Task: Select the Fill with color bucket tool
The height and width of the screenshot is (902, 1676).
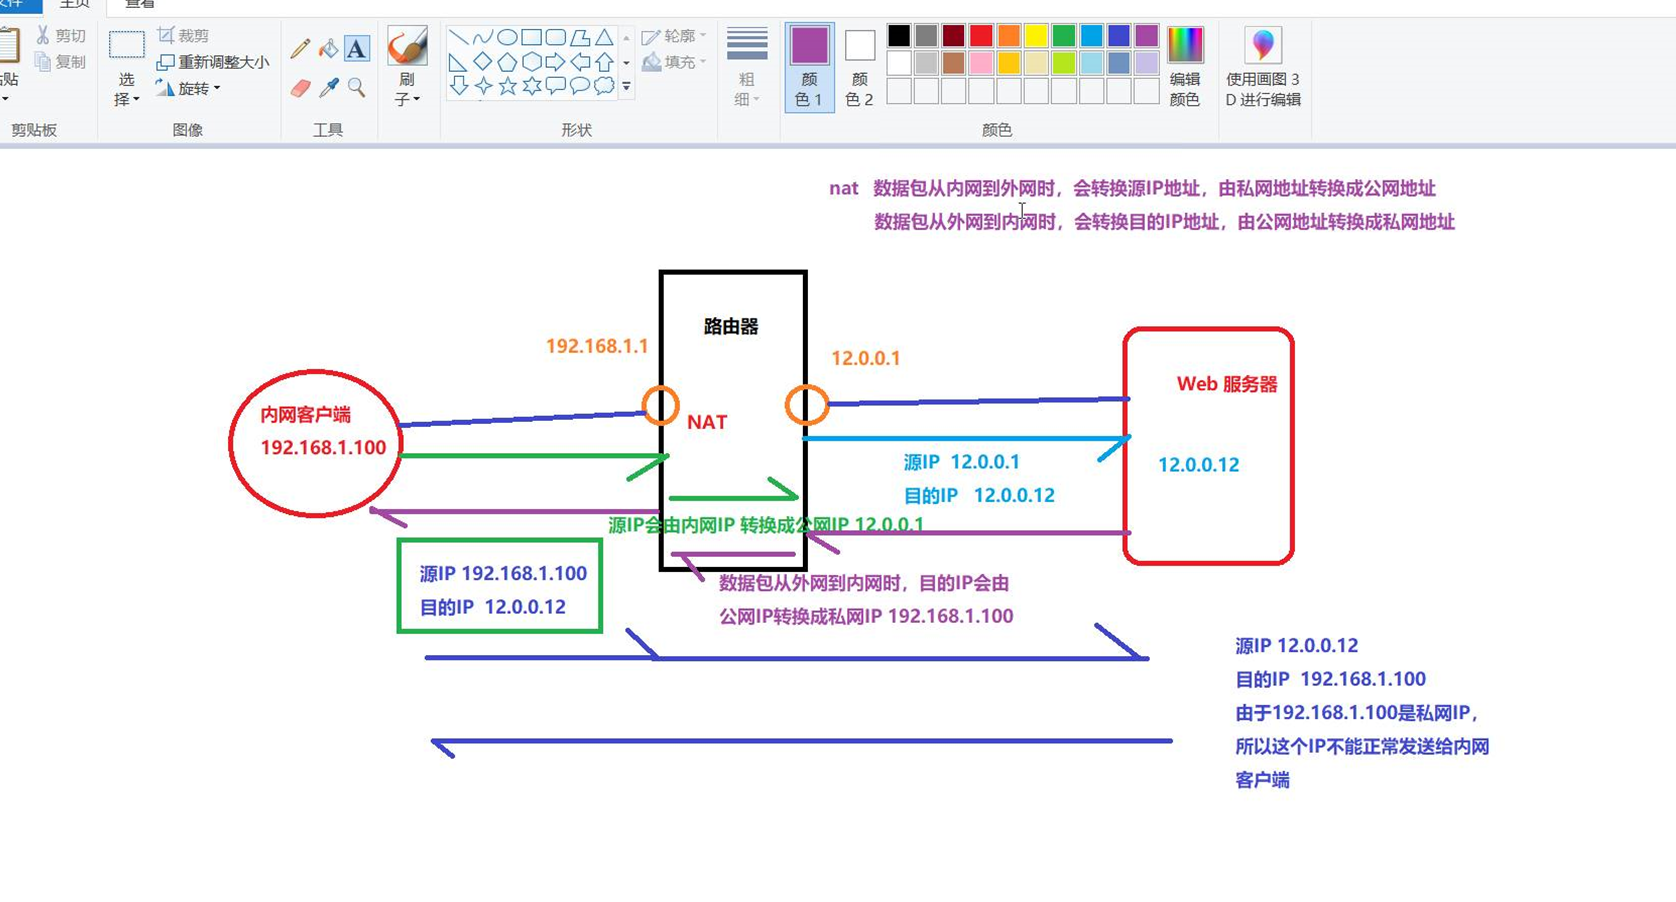Action: [328, 49]
